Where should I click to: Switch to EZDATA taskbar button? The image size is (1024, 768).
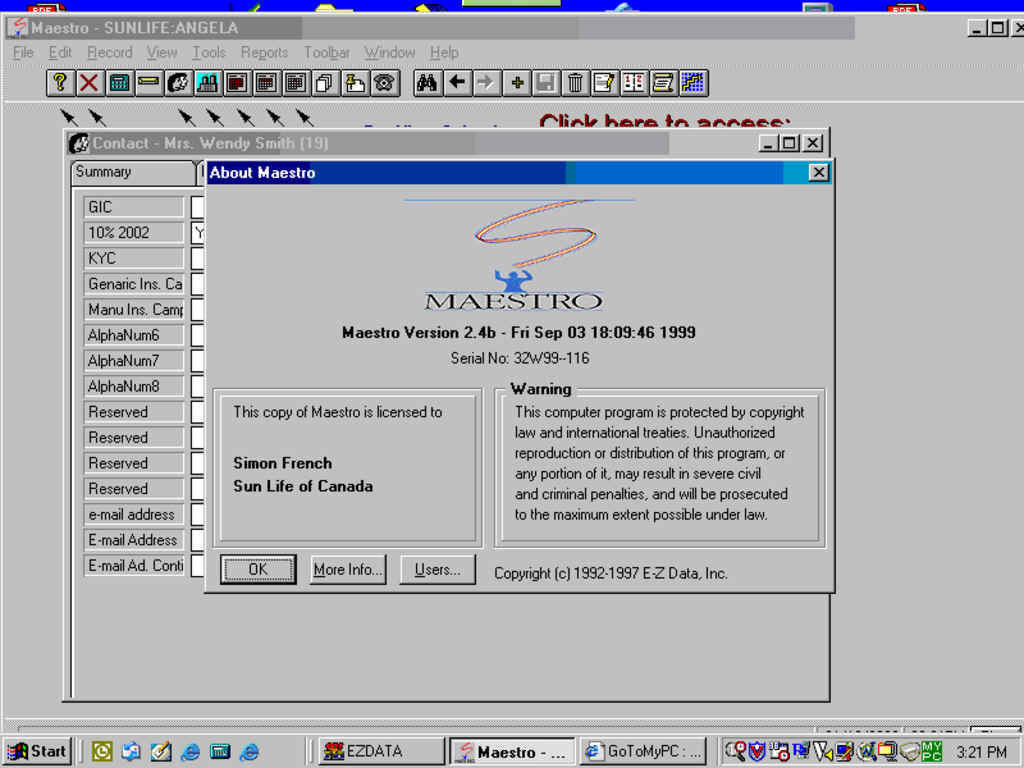point(381,752)
